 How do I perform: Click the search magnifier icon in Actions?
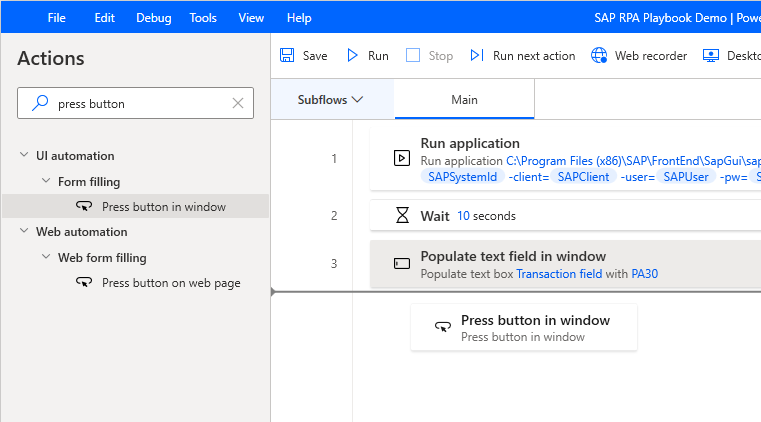pos(40,103)
